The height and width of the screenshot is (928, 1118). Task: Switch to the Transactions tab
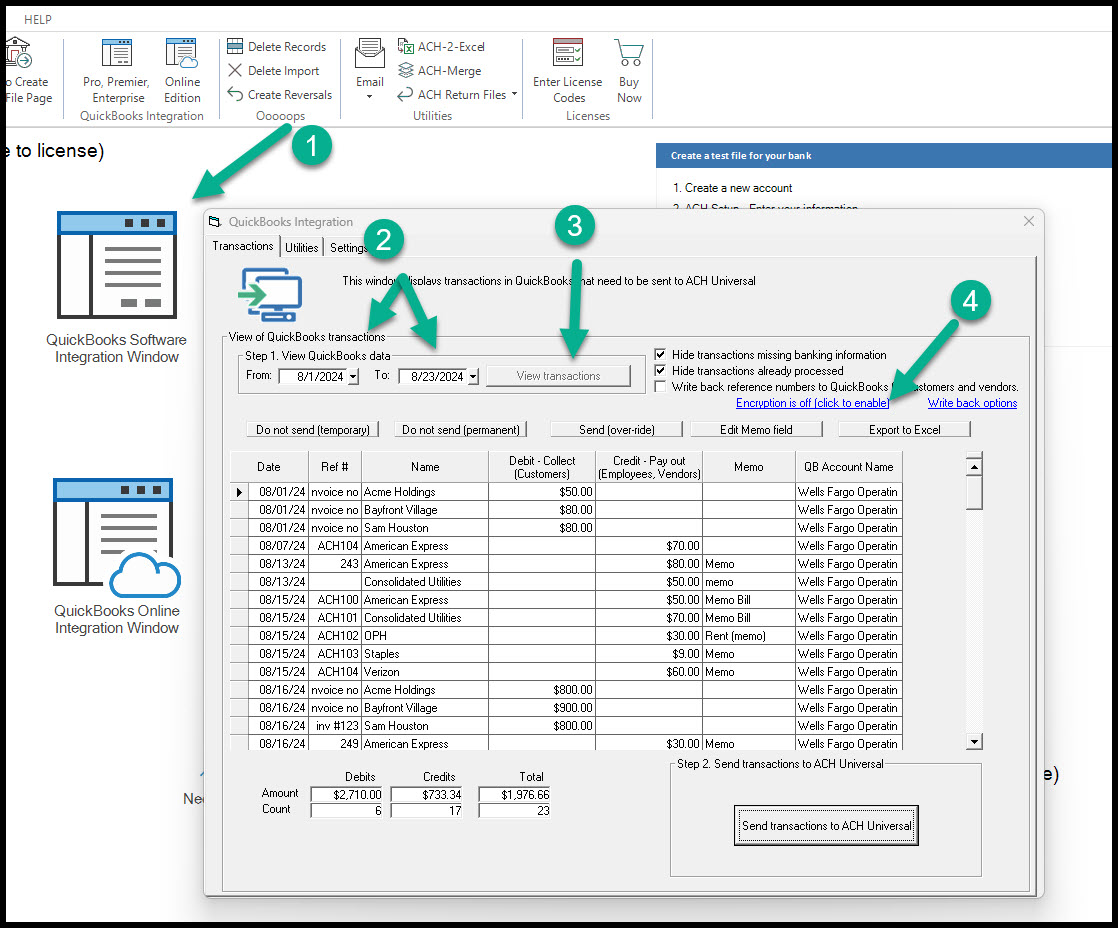[242, 246]
